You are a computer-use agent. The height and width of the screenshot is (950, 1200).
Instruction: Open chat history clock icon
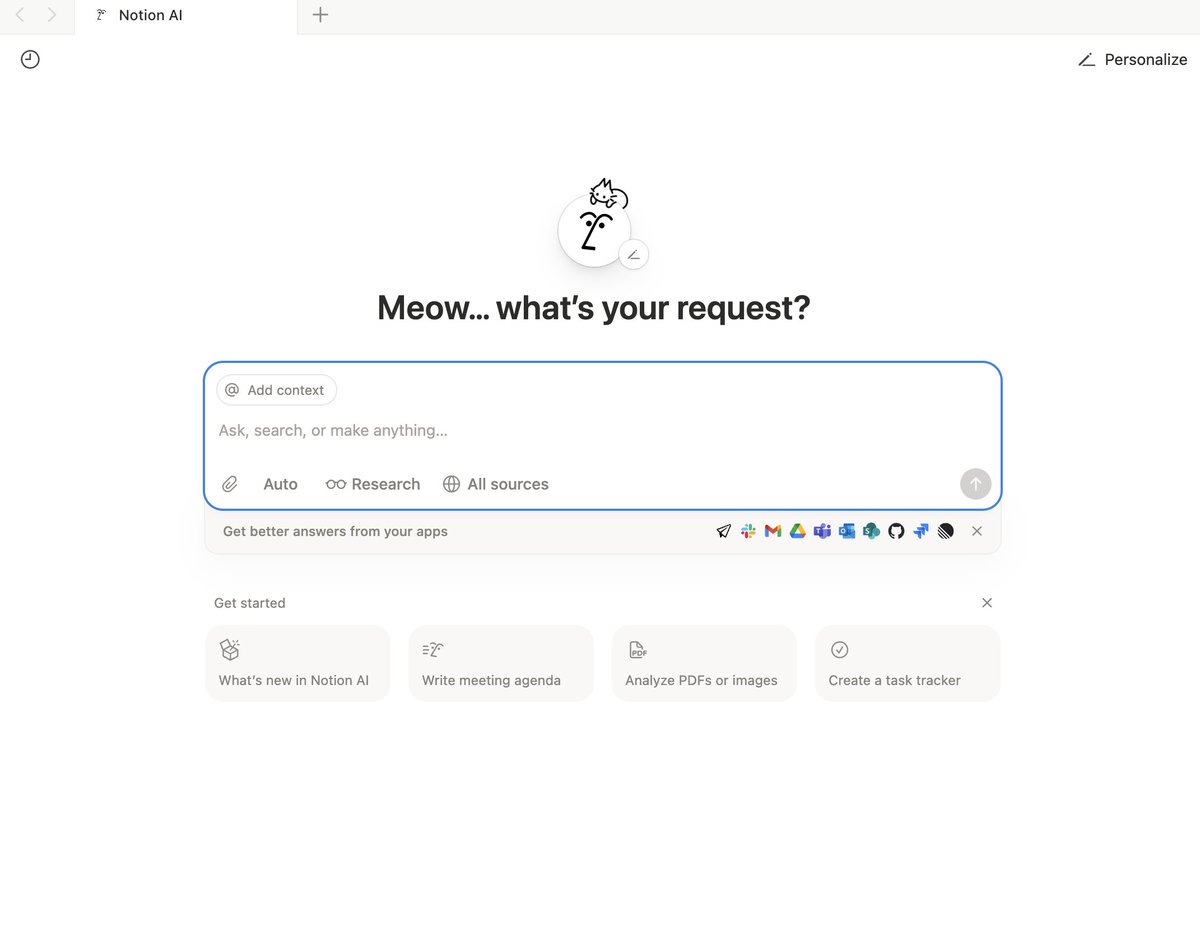click(30, 60)
